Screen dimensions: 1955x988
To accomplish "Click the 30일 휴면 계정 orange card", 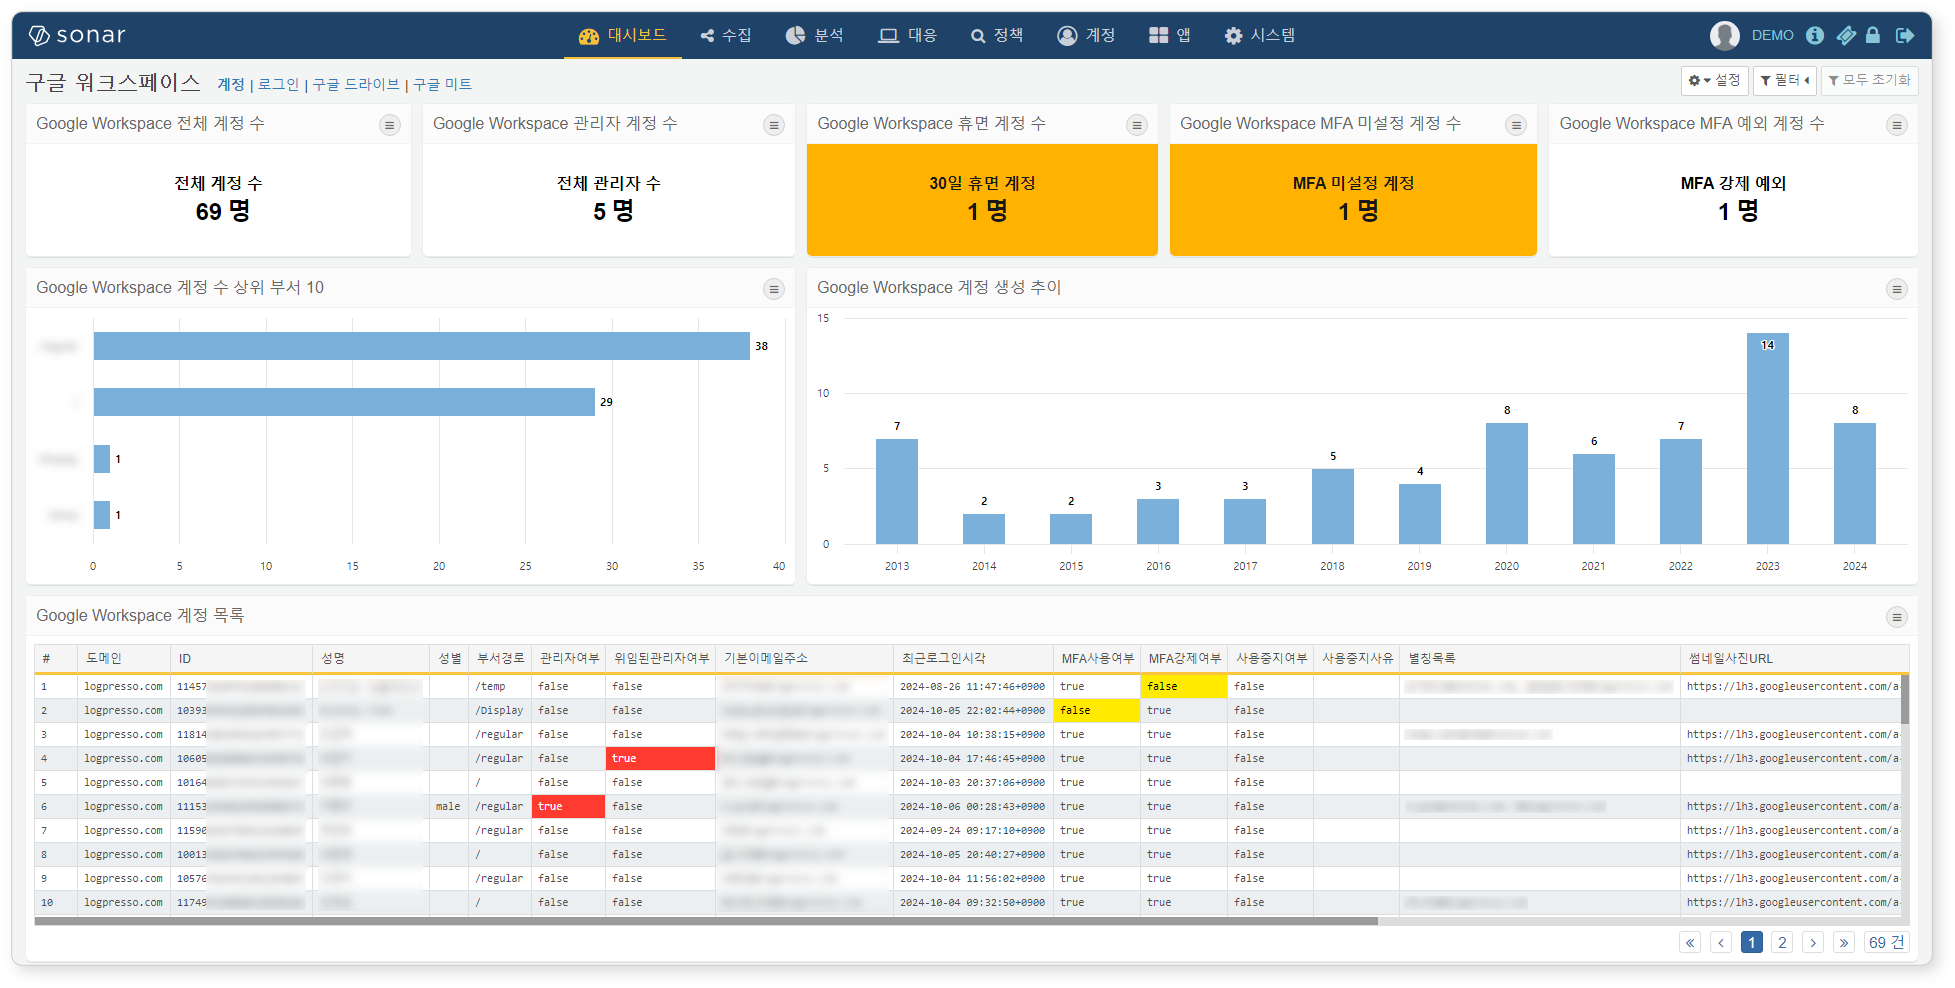I will [982, 199].
